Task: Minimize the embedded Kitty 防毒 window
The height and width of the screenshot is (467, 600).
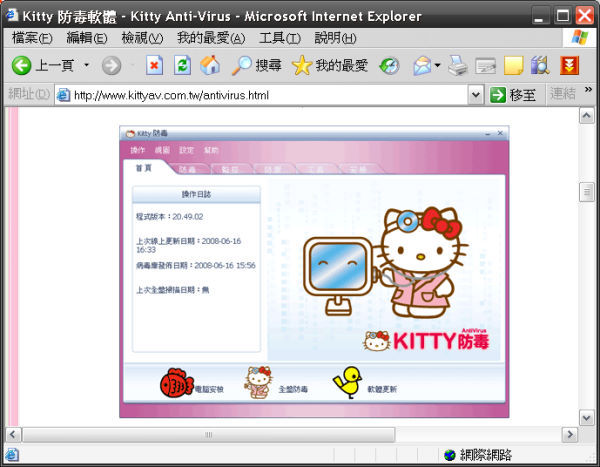Action: click(488, 134)
